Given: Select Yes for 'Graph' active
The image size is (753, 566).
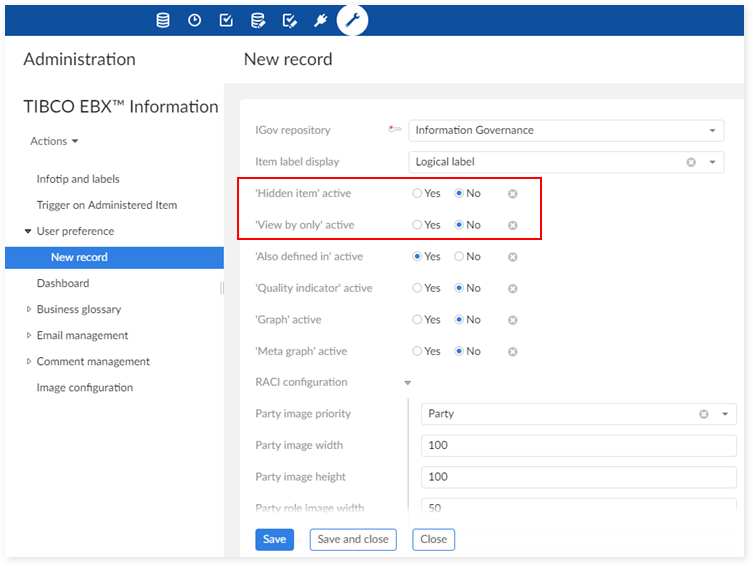Looking at the screenshot, I should pyautogui.click(x=418, y=320).
